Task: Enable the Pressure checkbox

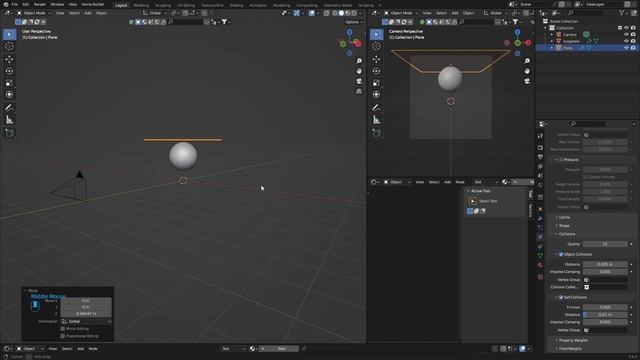Action: (561, 160)
